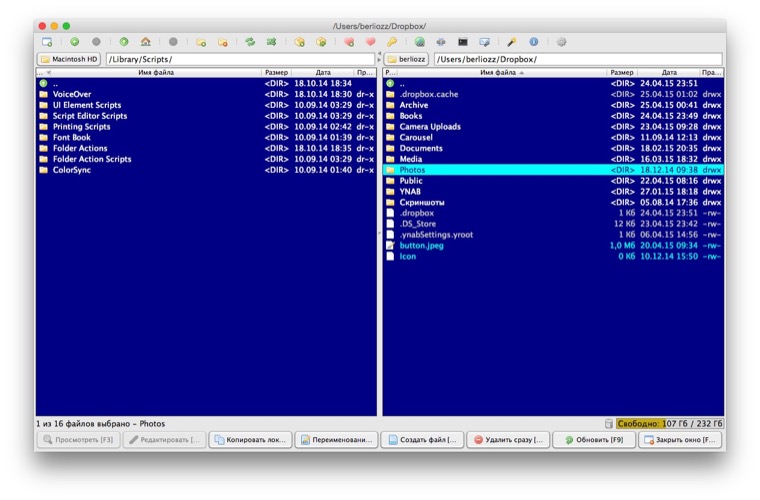The height and width of the screenshot is (500, 760).
Task: Open berliozz drive selector
Action: pyautogui.click(x=406, y=59)
